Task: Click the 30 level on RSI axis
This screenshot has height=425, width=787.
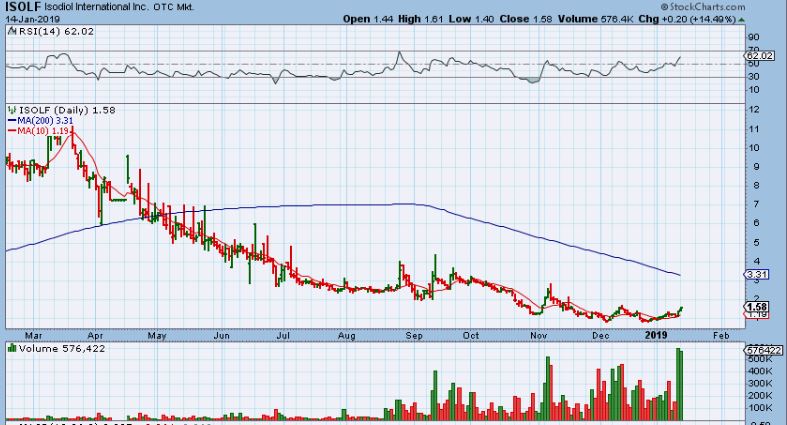Action: tap(753, 77)
